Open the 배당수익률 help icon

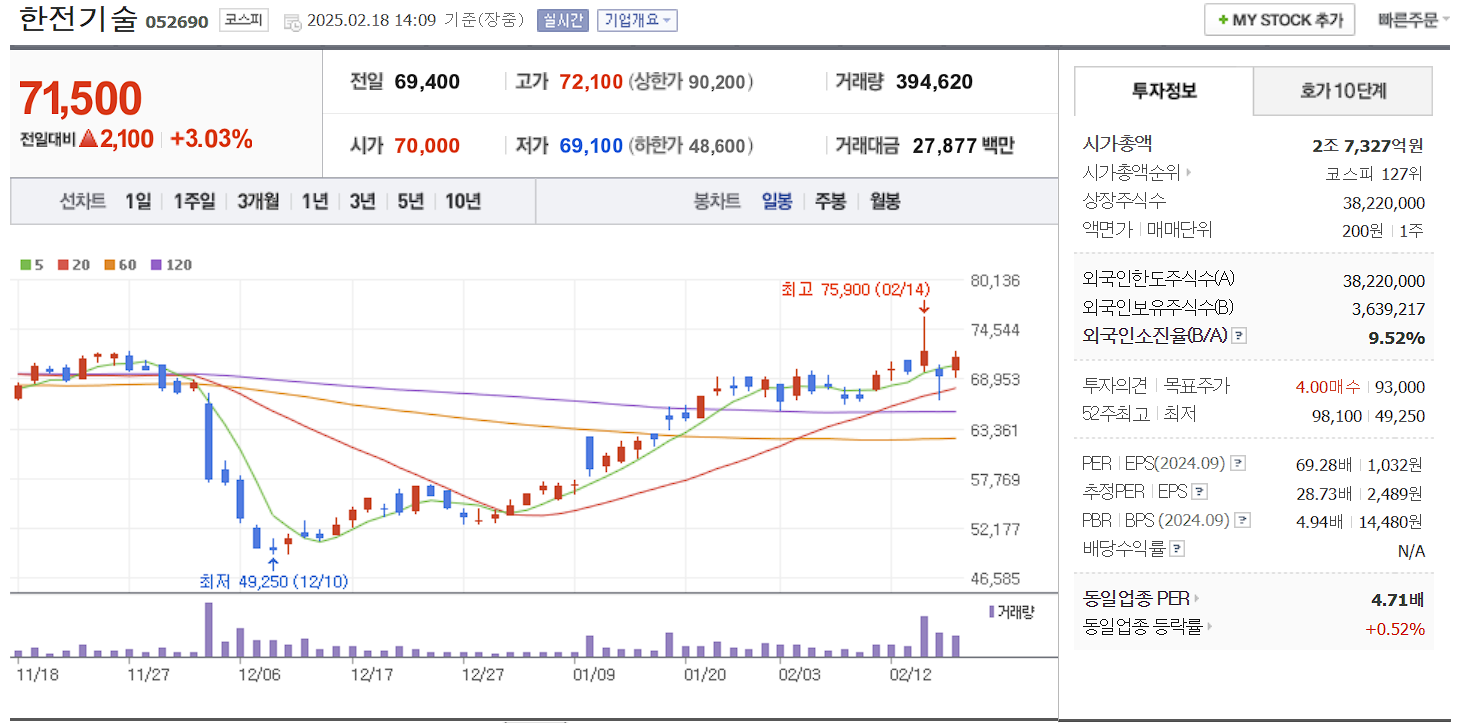point(1176,547)
